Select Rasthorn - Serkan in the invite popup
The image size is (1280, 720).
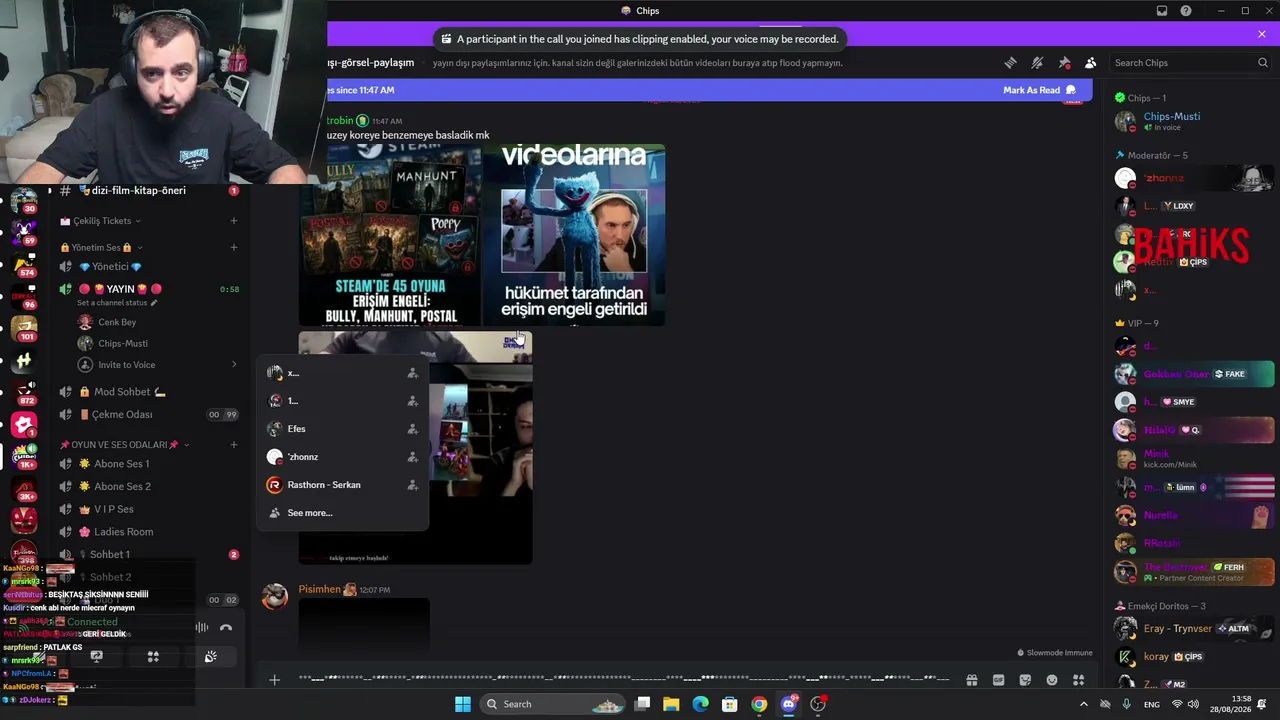pos(343,485)
